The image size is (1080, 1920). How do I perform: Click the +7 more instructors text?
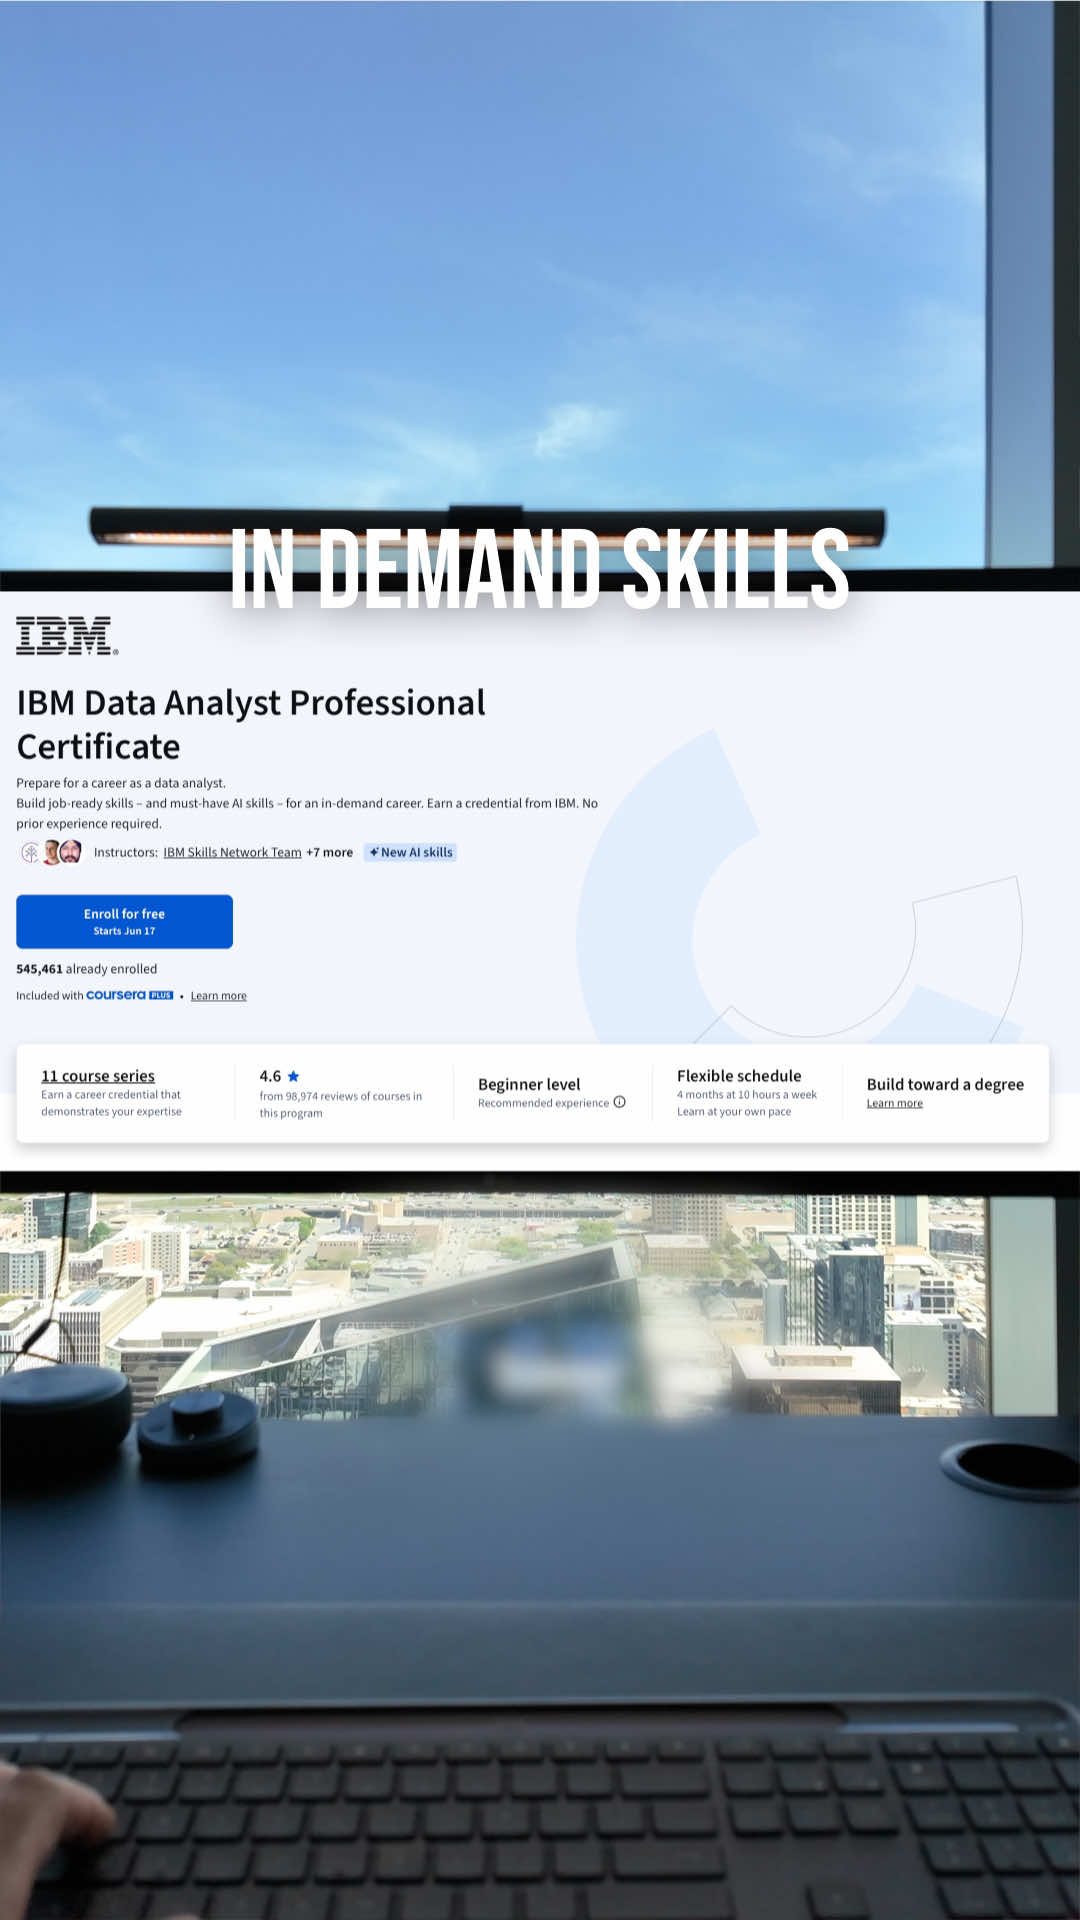pos(329,852)
